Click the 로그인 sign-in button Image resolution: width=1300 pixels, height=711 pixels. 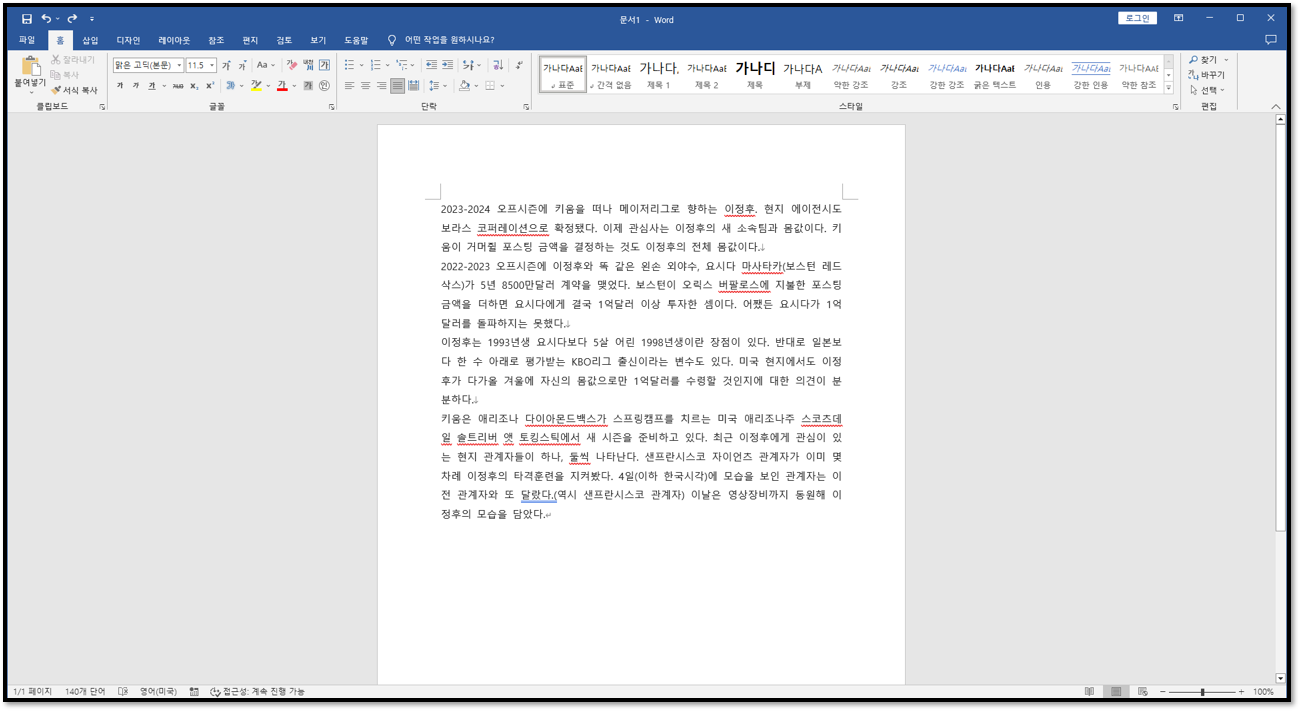[1137, 18]
